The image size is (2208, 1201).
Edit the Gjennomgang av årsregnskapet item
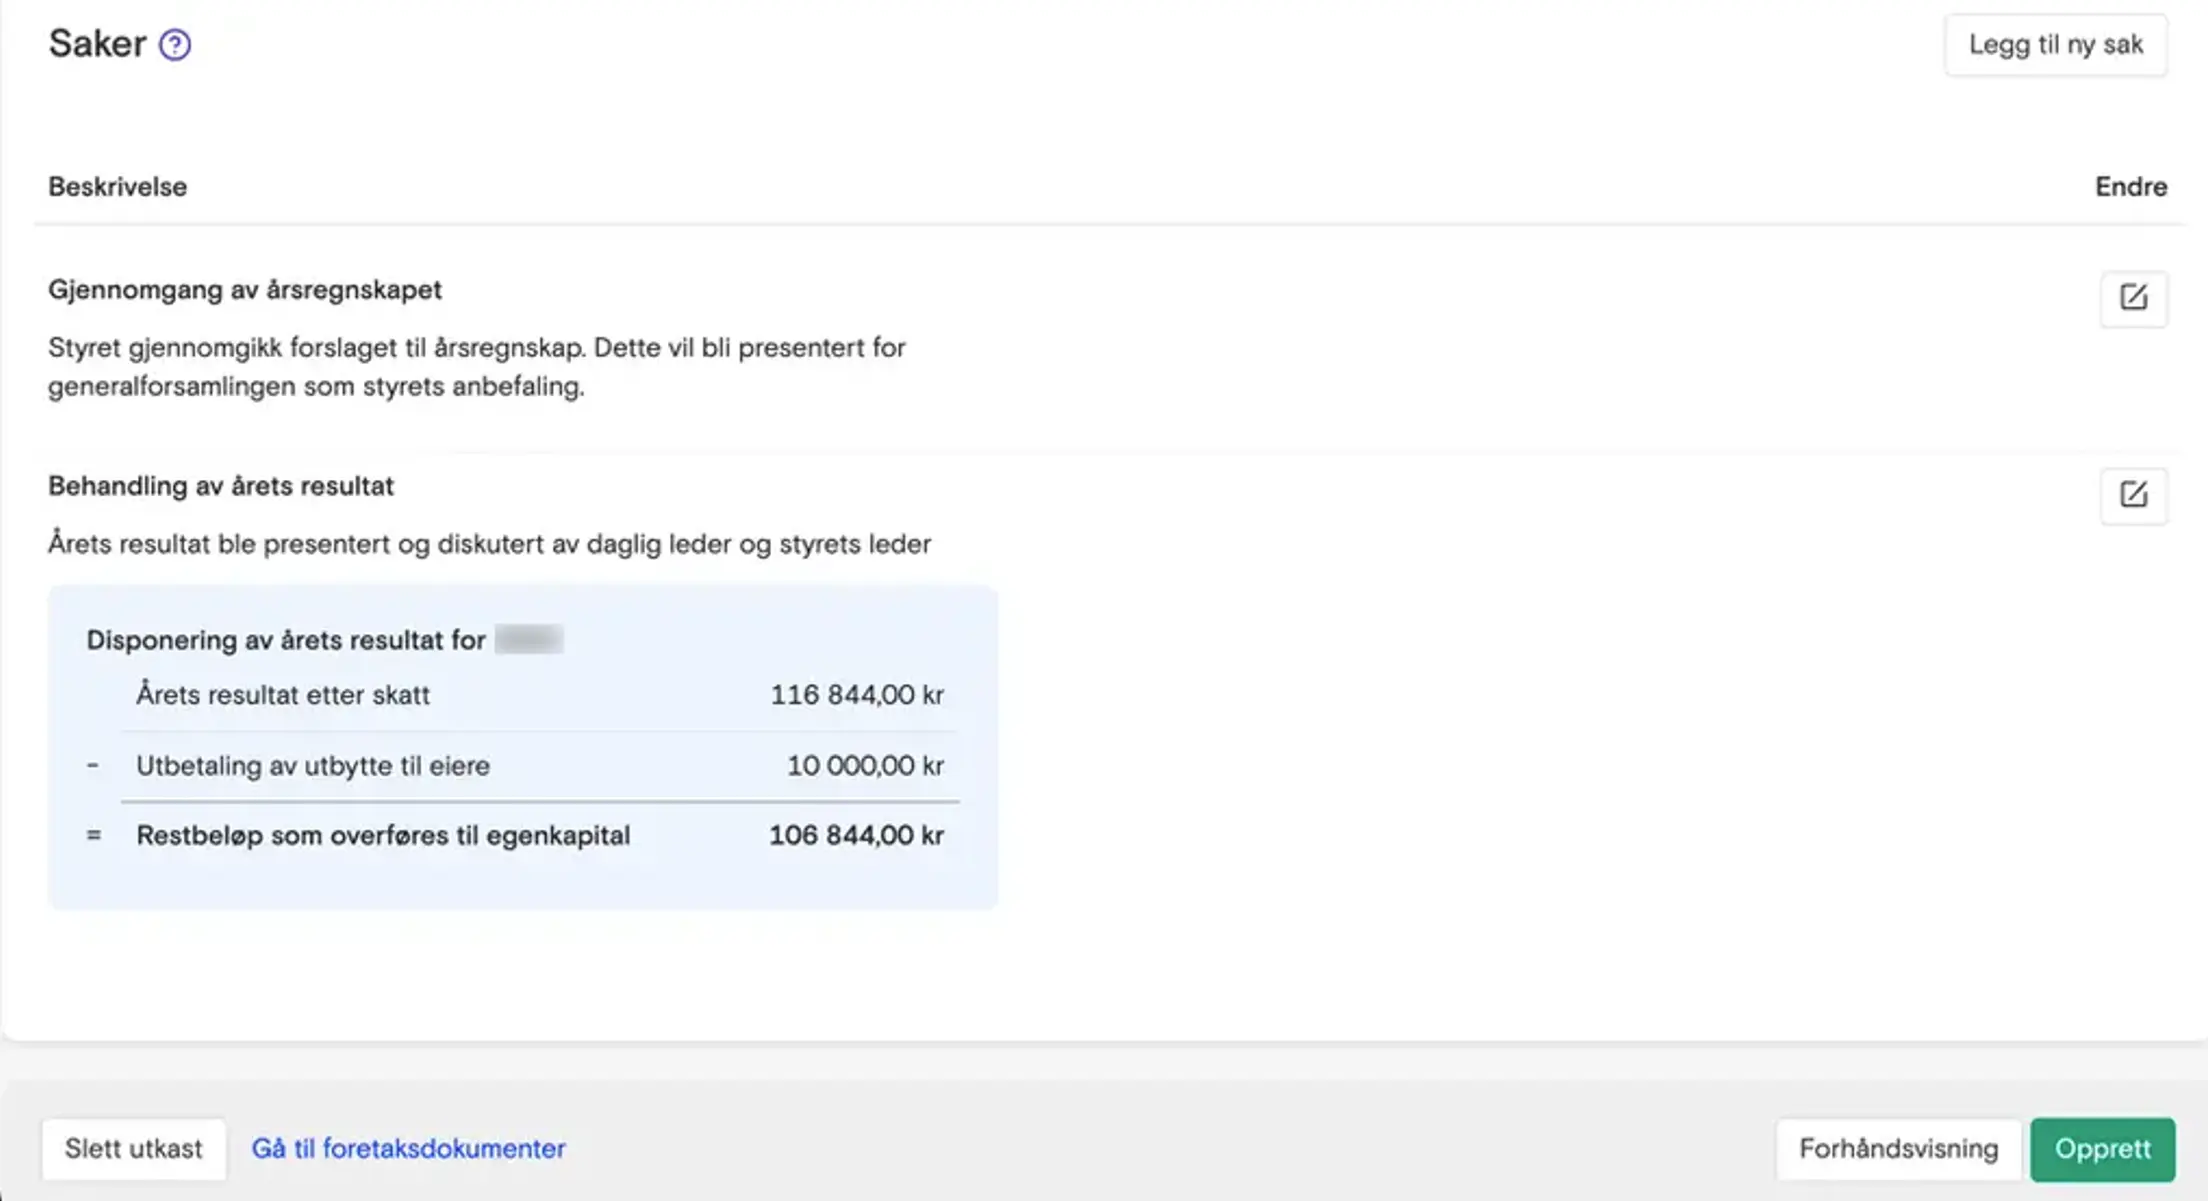[2133, 298]
